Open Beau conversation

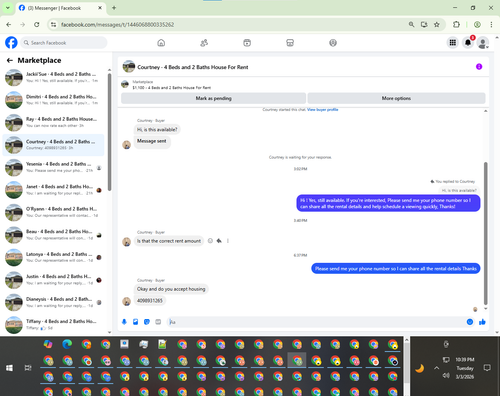pos(53,235)
